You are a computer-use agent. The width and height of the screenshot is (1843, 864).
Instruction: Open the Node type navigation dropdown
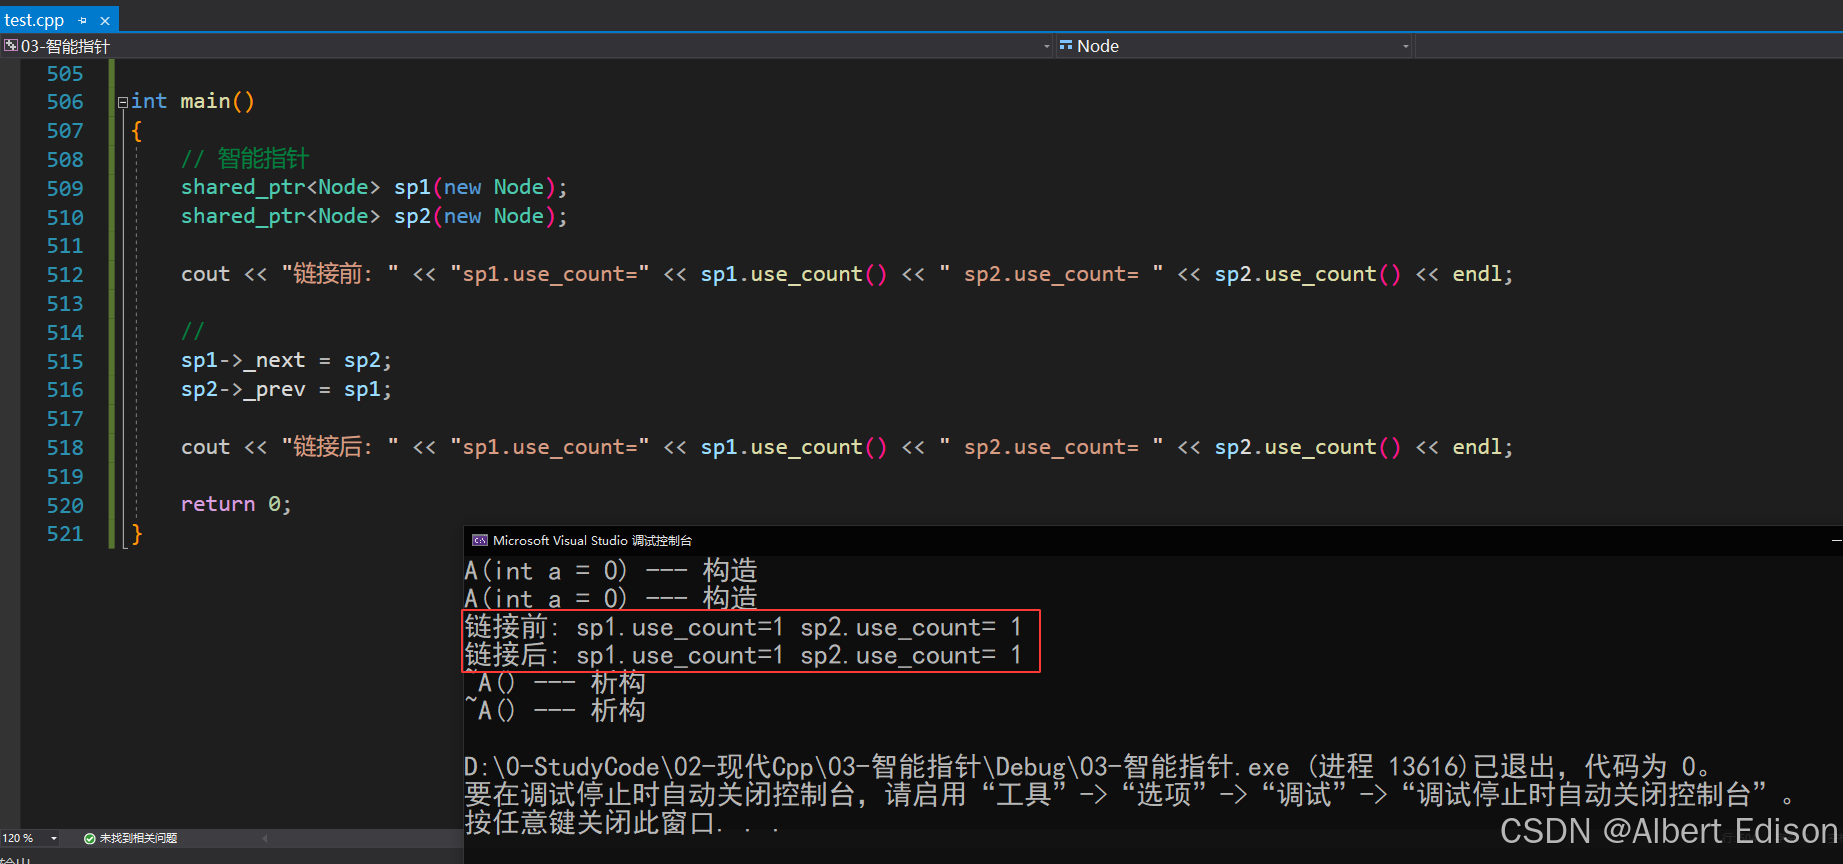coord(1234,46)
